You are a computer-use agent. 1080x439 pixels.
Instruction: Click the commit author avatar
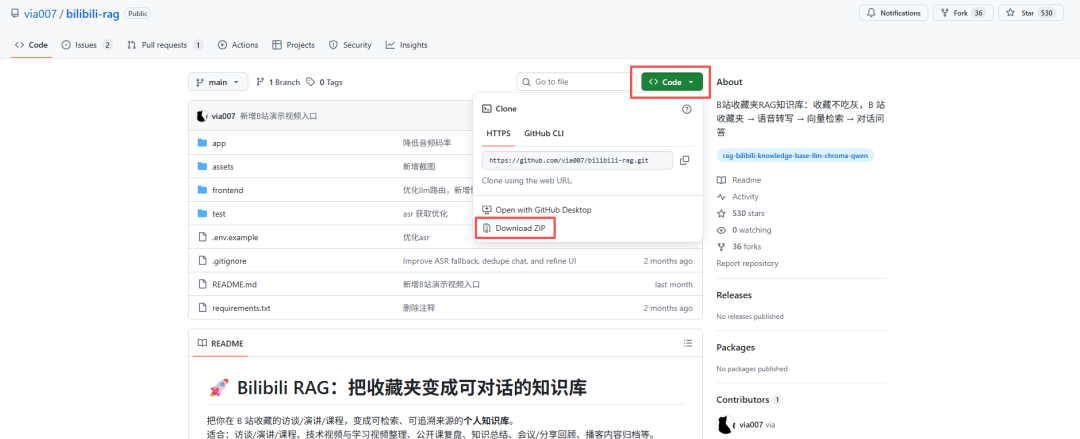coord(202,116)
